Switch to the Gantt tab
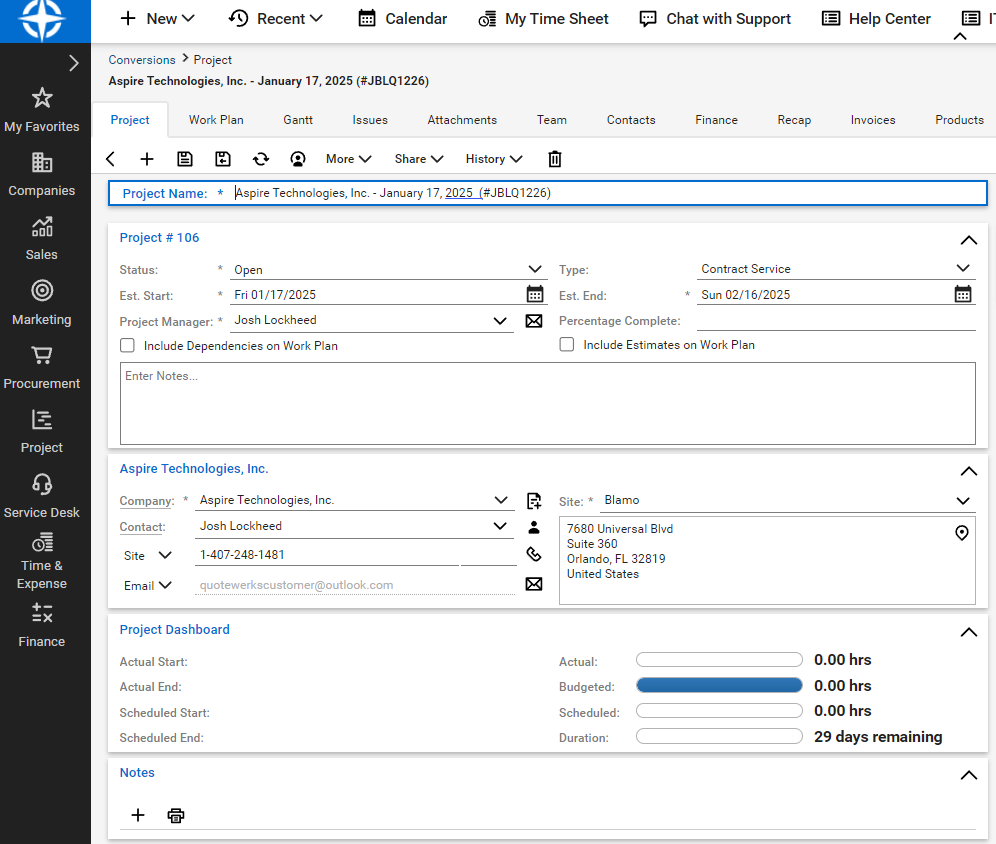The image size is (996, 844). tap(298, 120)
